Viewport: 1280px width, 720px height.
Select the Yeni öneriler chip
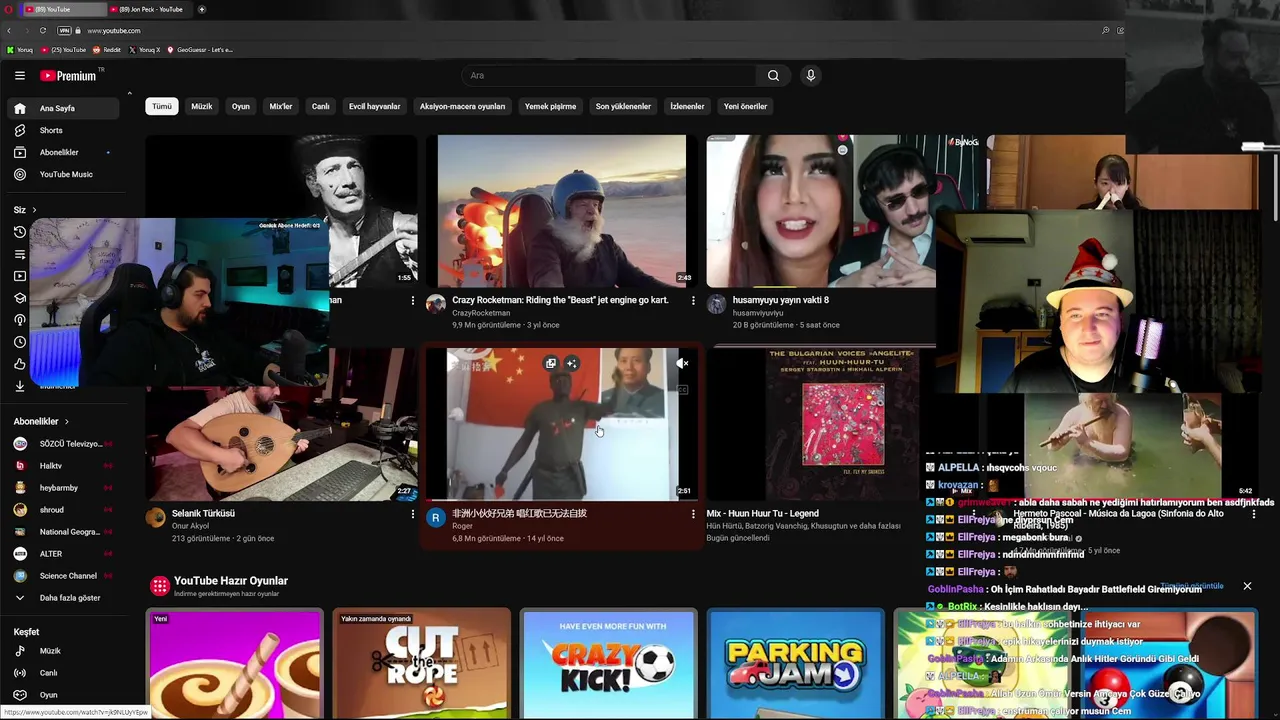click(x=745, y=106)
